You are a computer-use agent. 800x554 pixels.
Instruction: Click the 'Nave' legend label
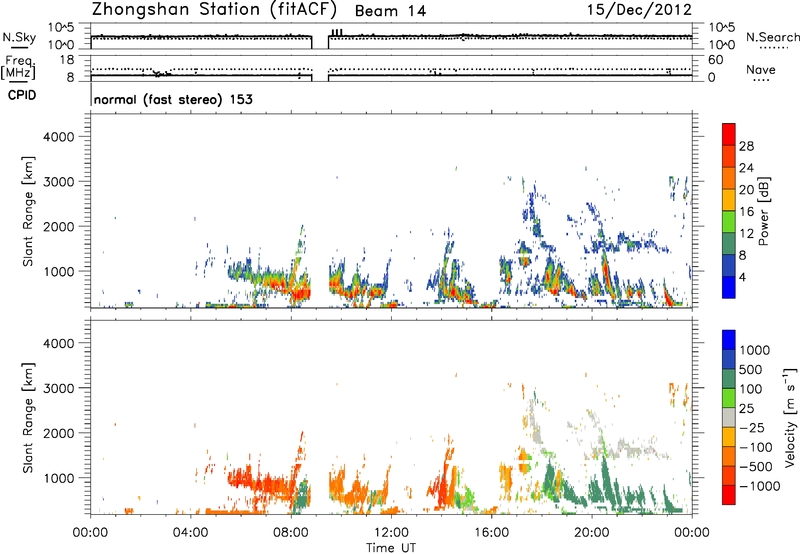pyautogui.click(x=761, y=69)
